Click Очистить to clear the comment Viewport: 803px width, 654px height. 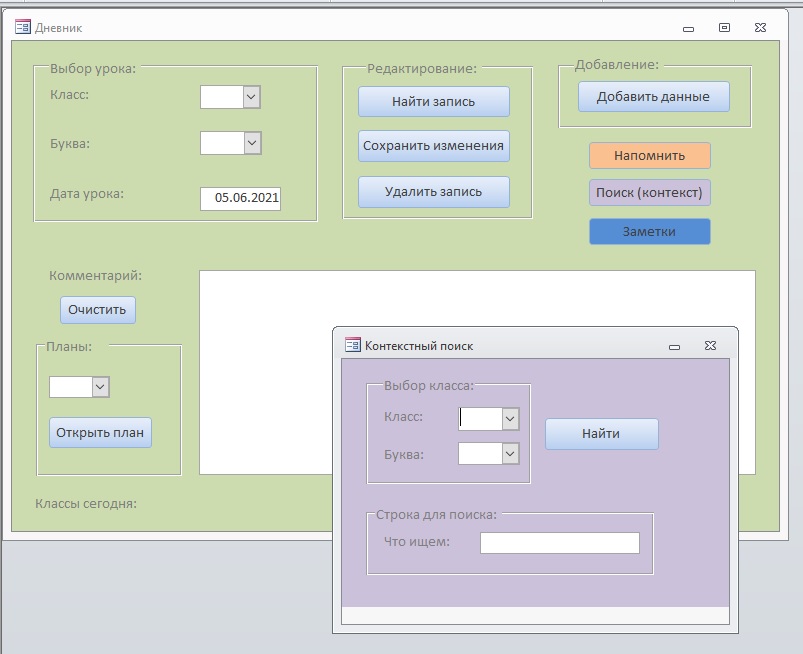point(98,310)
